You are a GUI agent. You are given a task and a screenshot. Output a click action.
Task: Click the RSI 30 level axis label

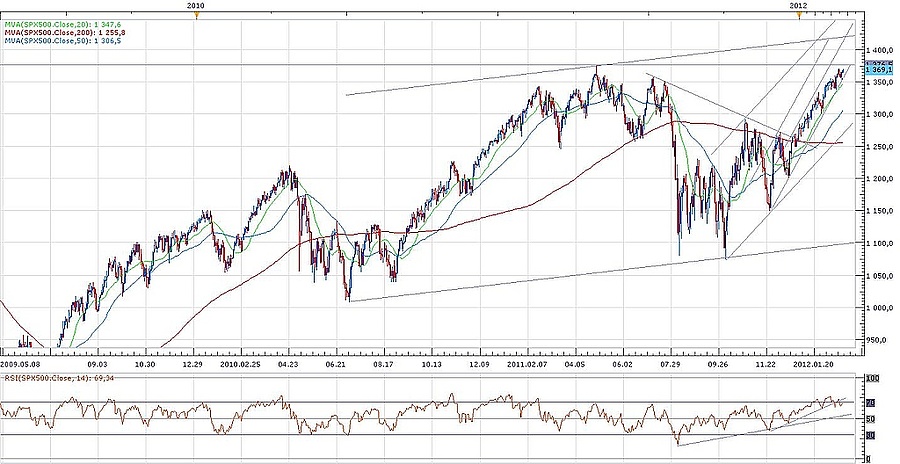872,436
